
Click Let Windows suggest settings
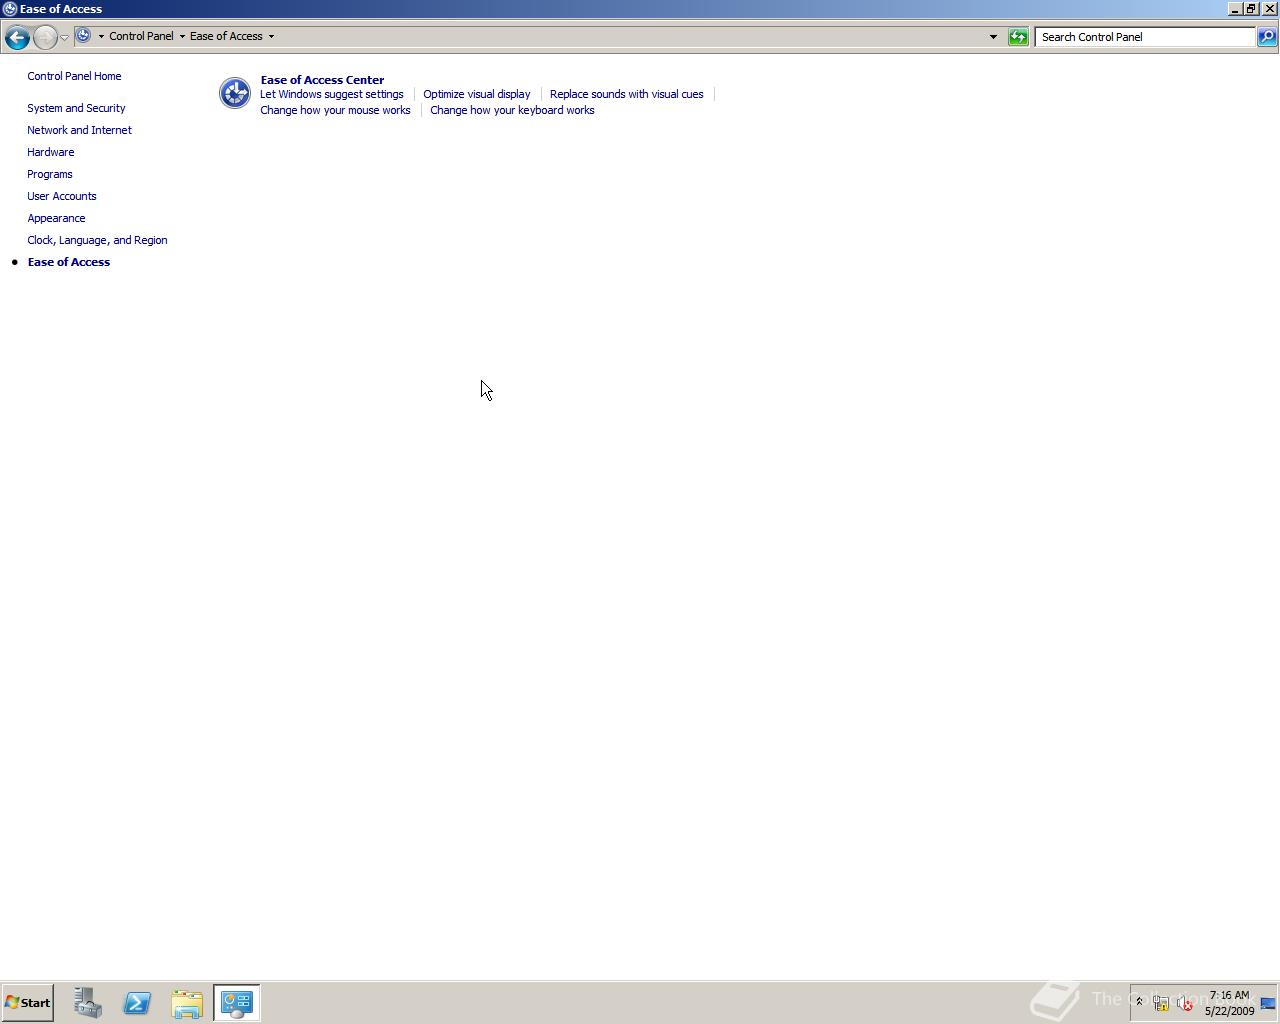(x=332, y=94)
